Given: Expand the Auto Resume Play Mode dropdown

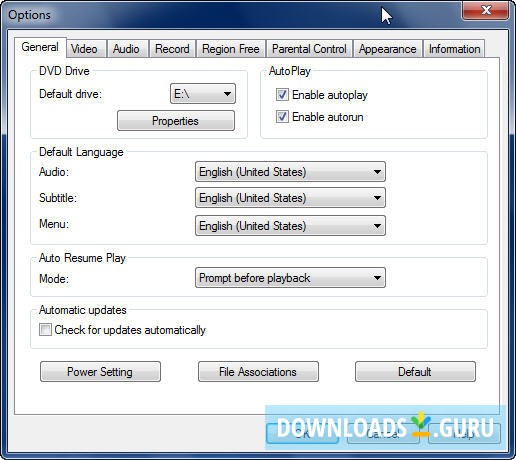Looking at the screenshot, I should pyautogui.click(x=290, y=278).
